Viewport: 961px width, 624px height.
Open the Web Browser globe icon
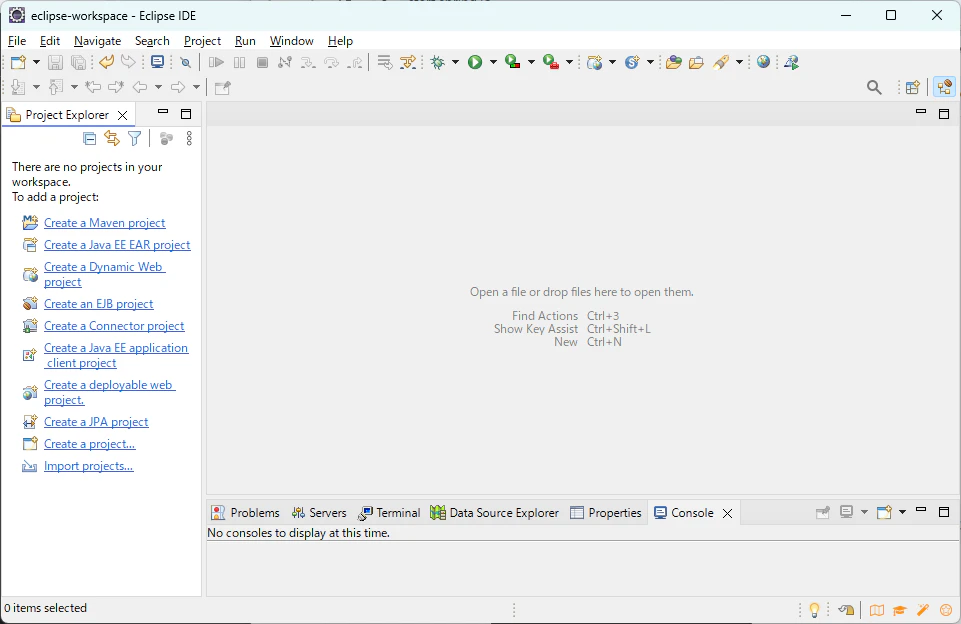pos(763,62)
